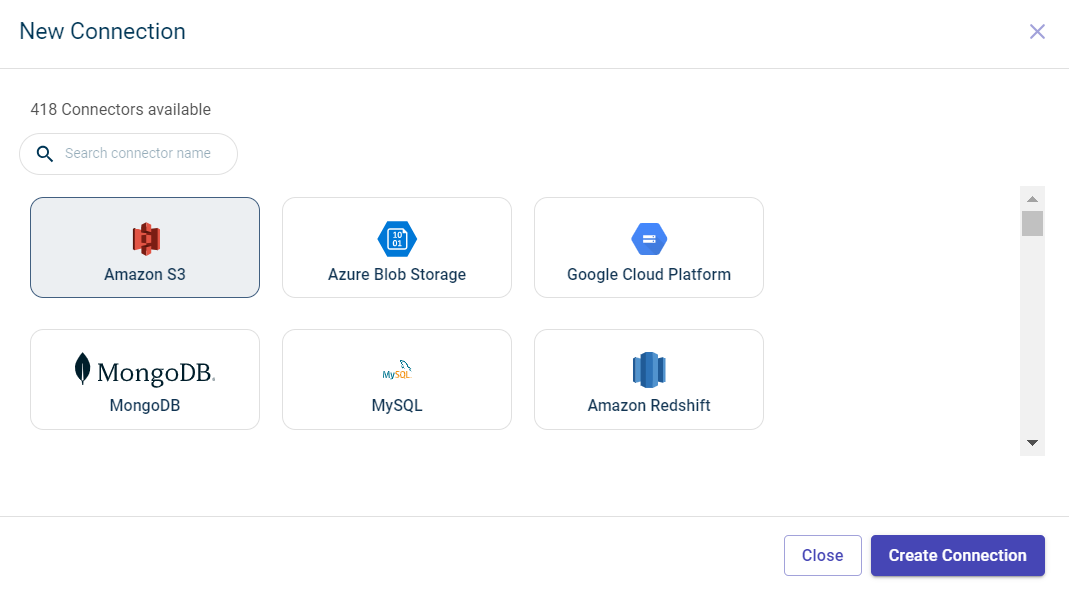Click the Azure Blob Storage hexagon icon
The image size is (1069, 591).
point(397,239)
